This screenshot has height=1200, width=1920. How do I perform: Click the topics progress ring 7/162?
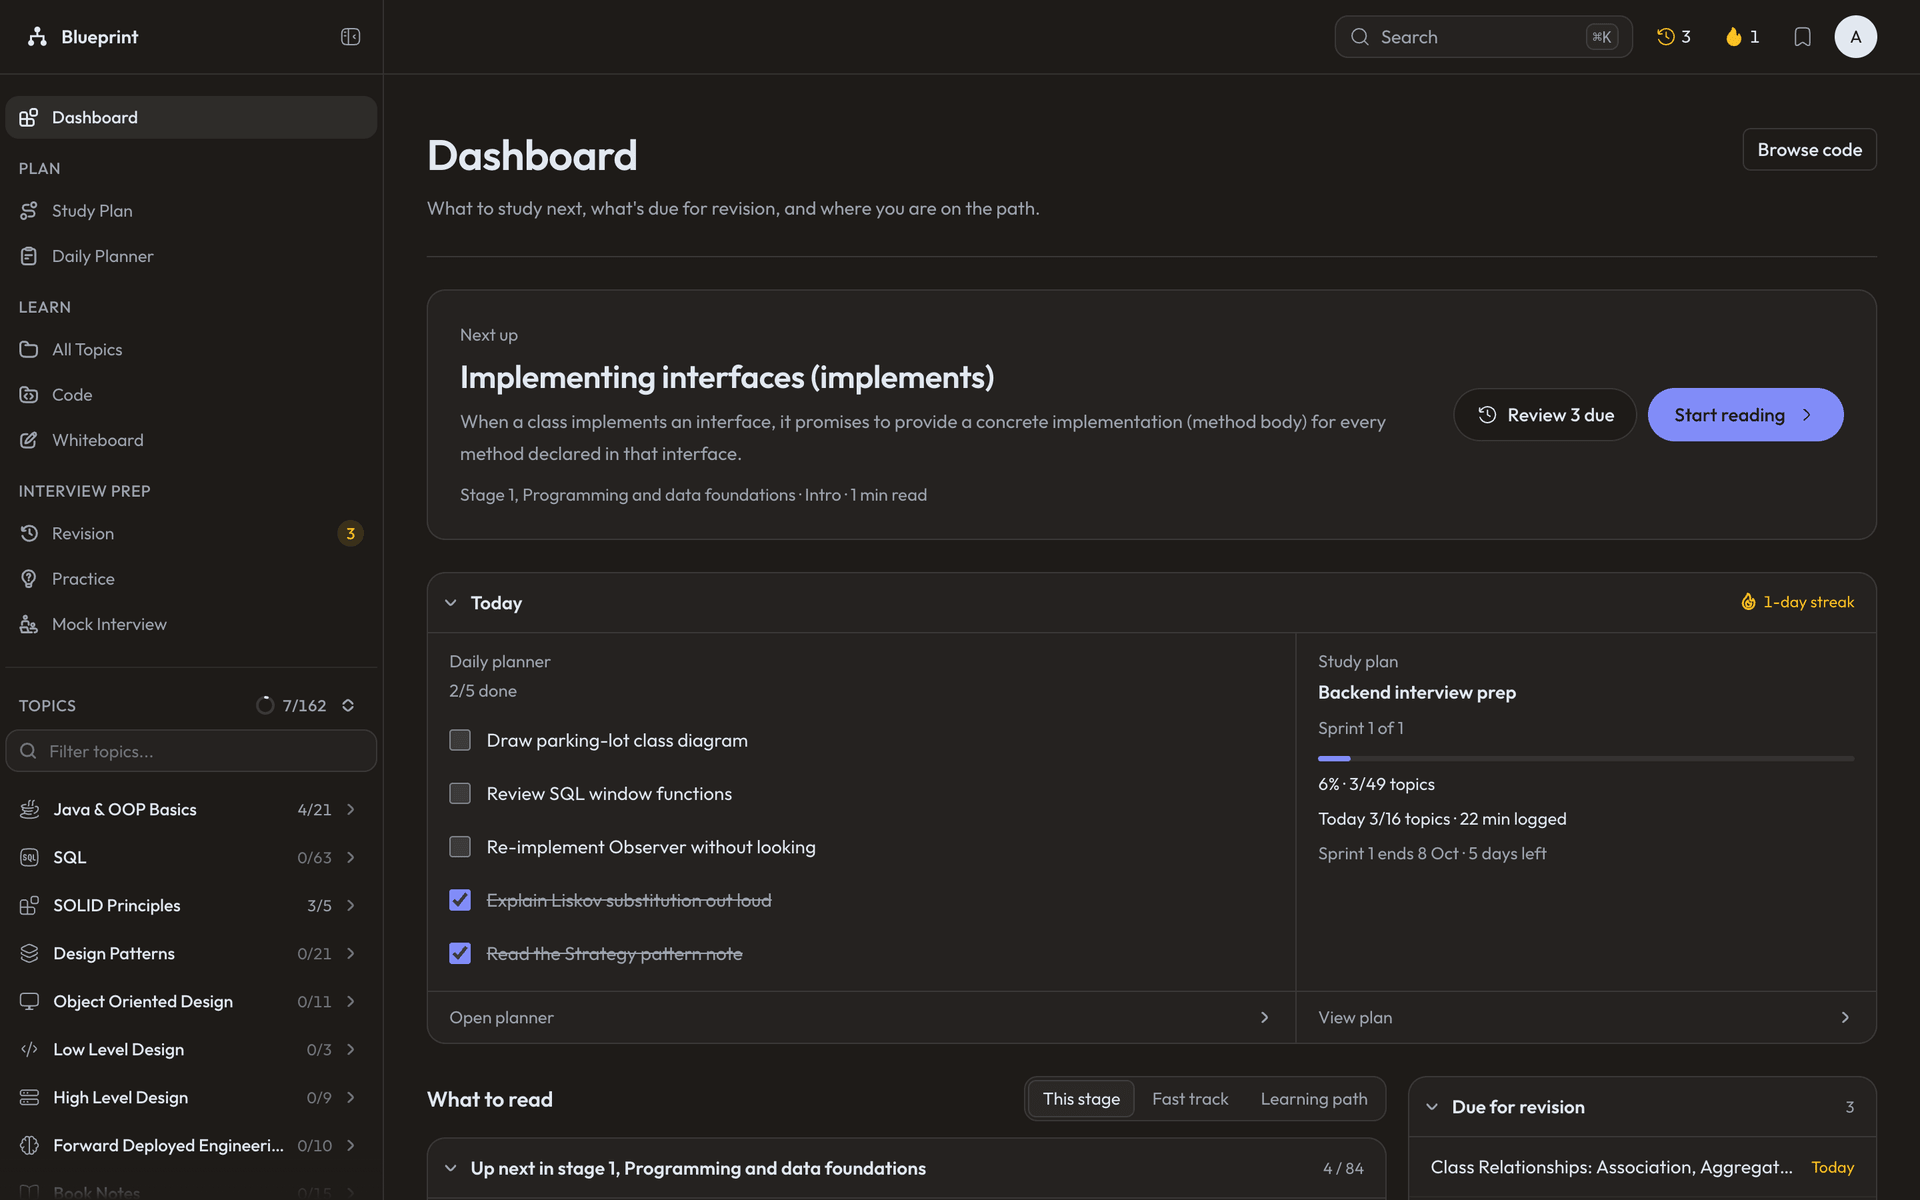265,705
